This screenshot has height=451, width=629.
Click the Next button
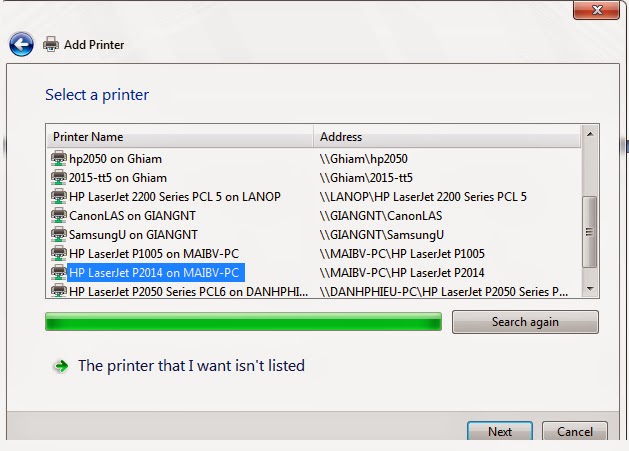[x=500, y=431]
